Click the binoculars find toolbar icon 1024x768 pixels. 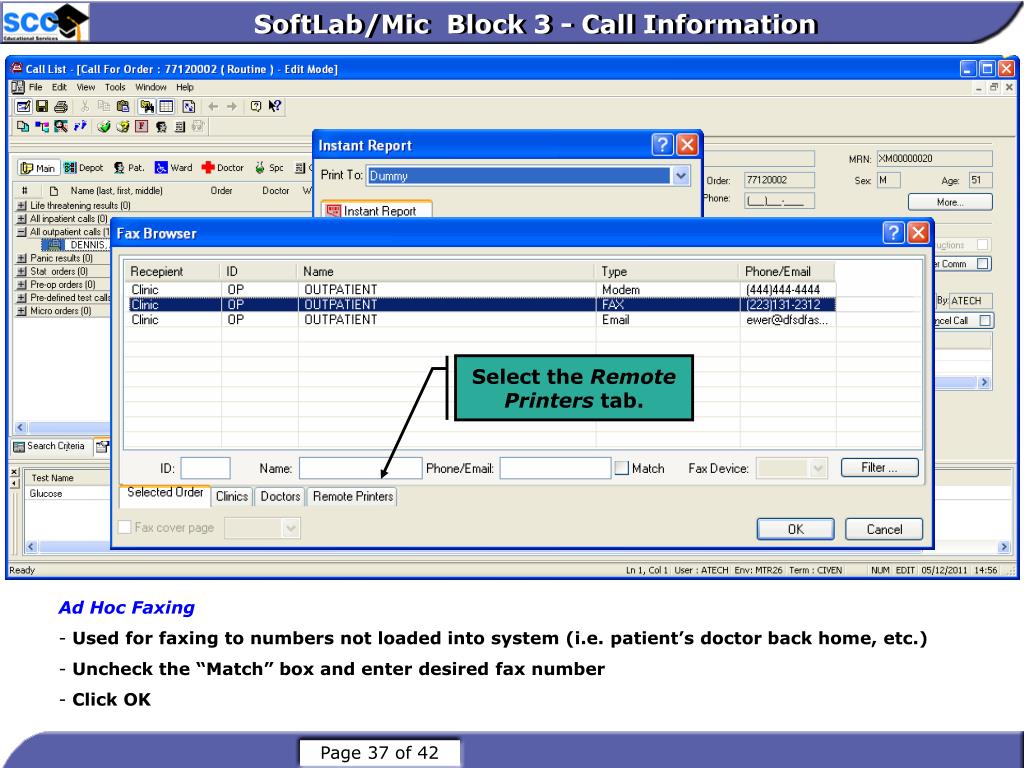tap(147, 106)
